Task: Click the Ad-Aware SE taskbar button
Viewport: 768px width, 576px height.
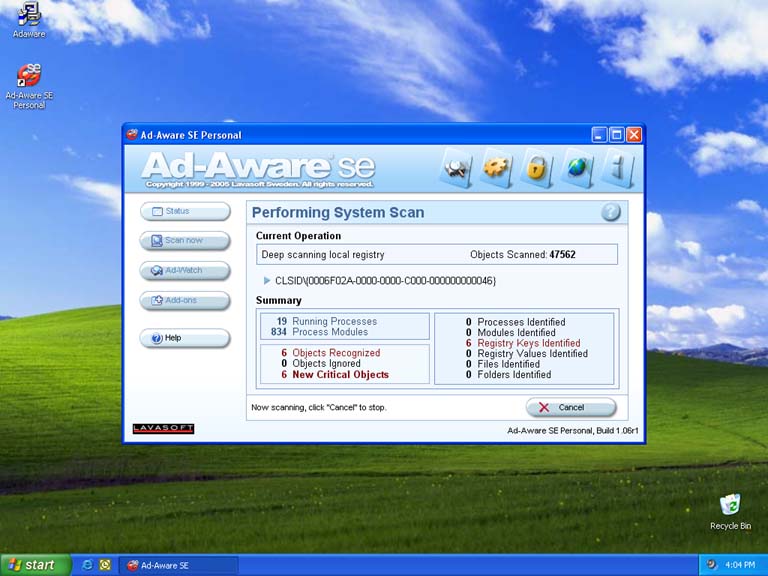Action: tap(178, 565)
